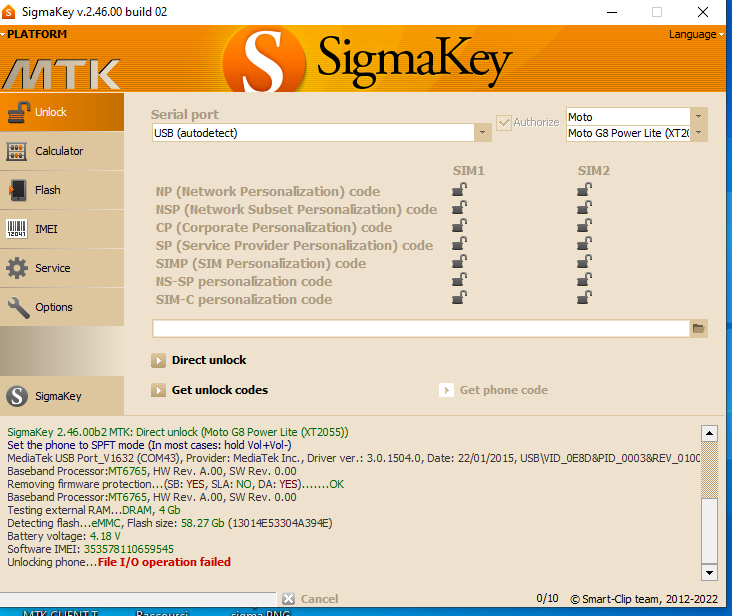Click SIM2 lock icon for SIMP code
This screenshot has height=616, width=732.
(x=584, y=261)
